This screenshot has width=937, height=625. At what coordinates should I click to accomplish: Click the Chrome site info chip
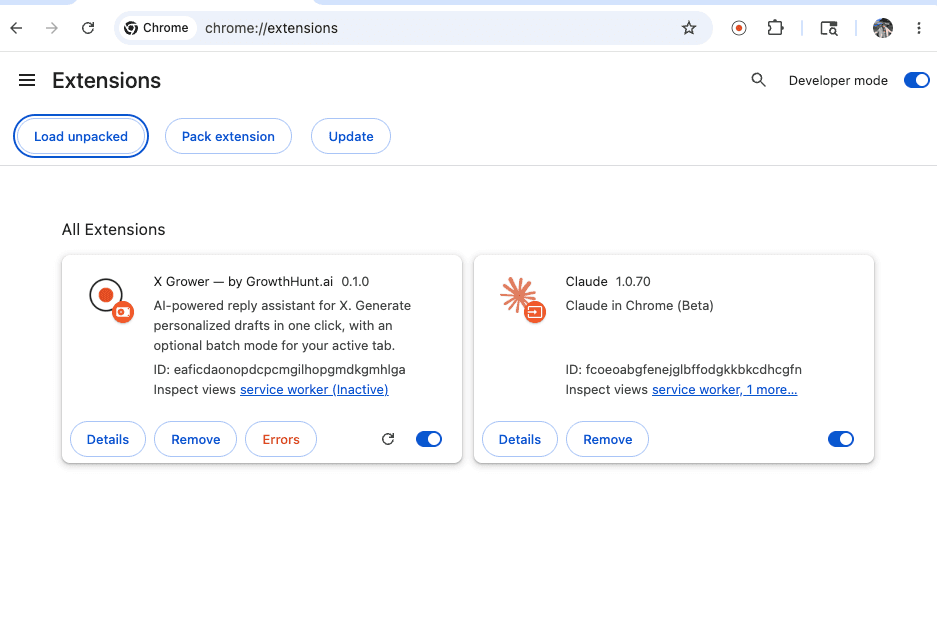tap(157, 28)
